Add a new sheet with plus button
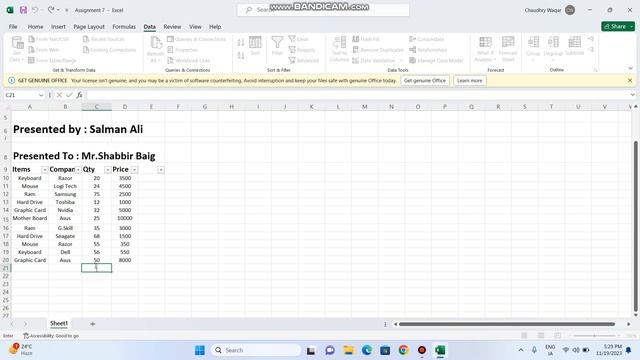 tap(93, 324)
